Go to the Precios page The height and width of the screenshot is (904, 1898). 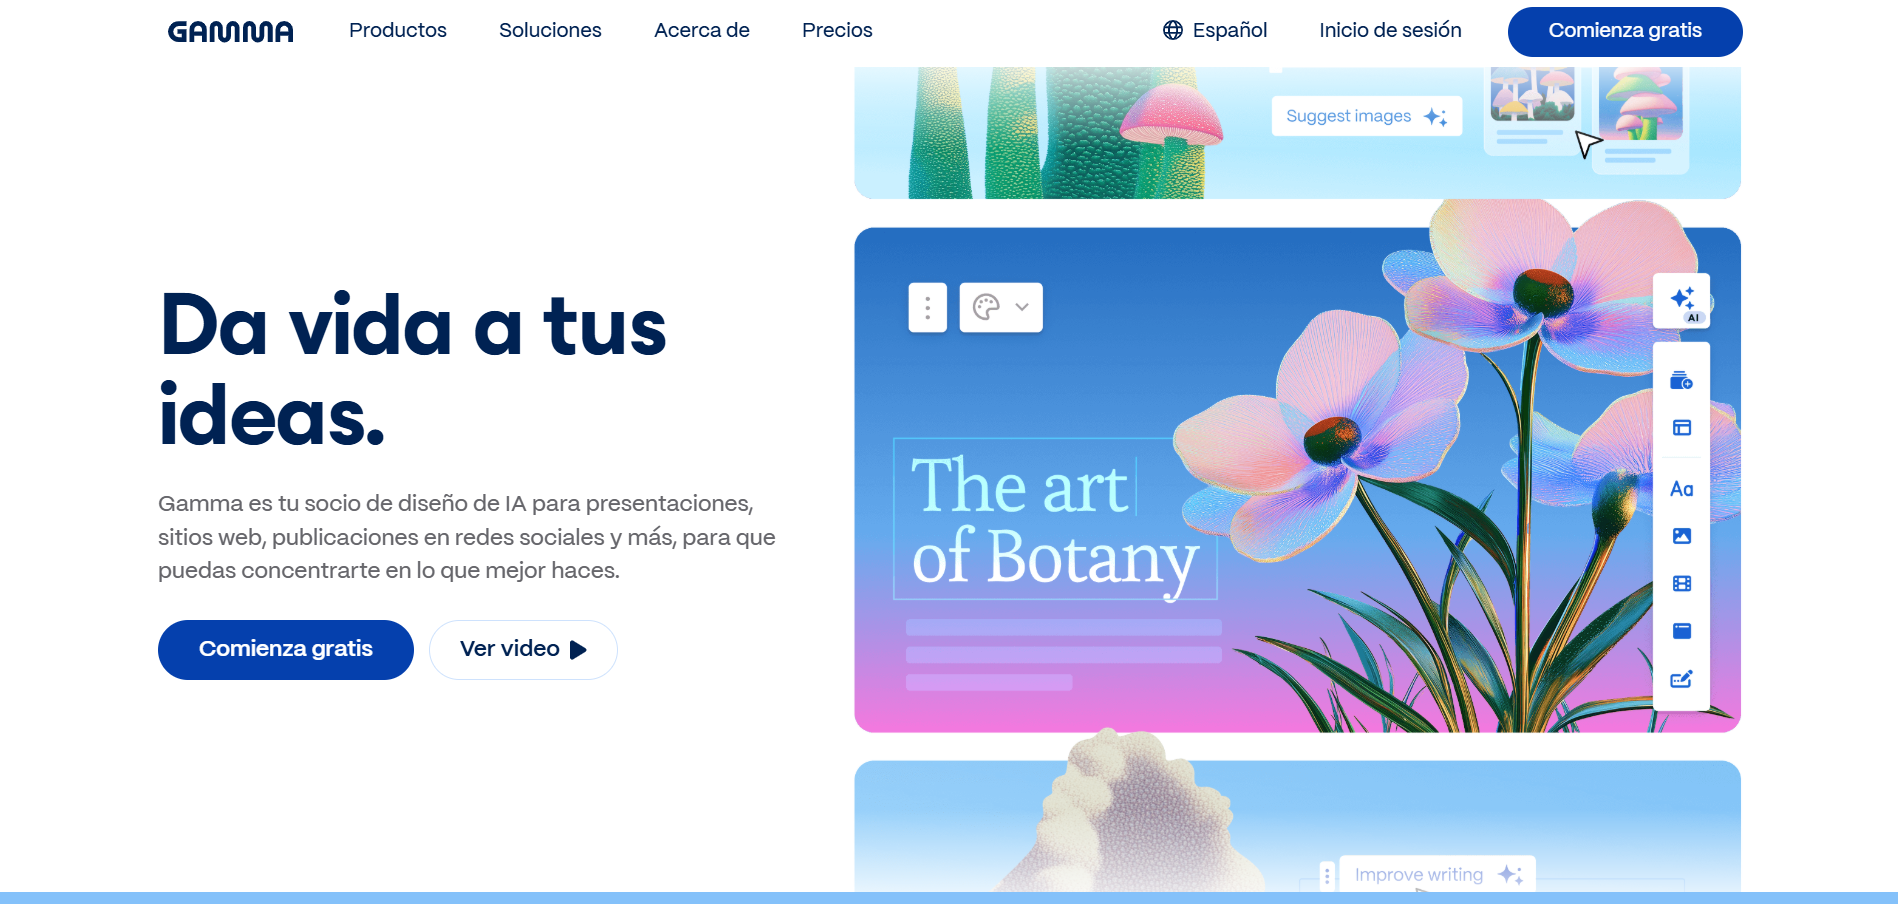tap(837, 31)
